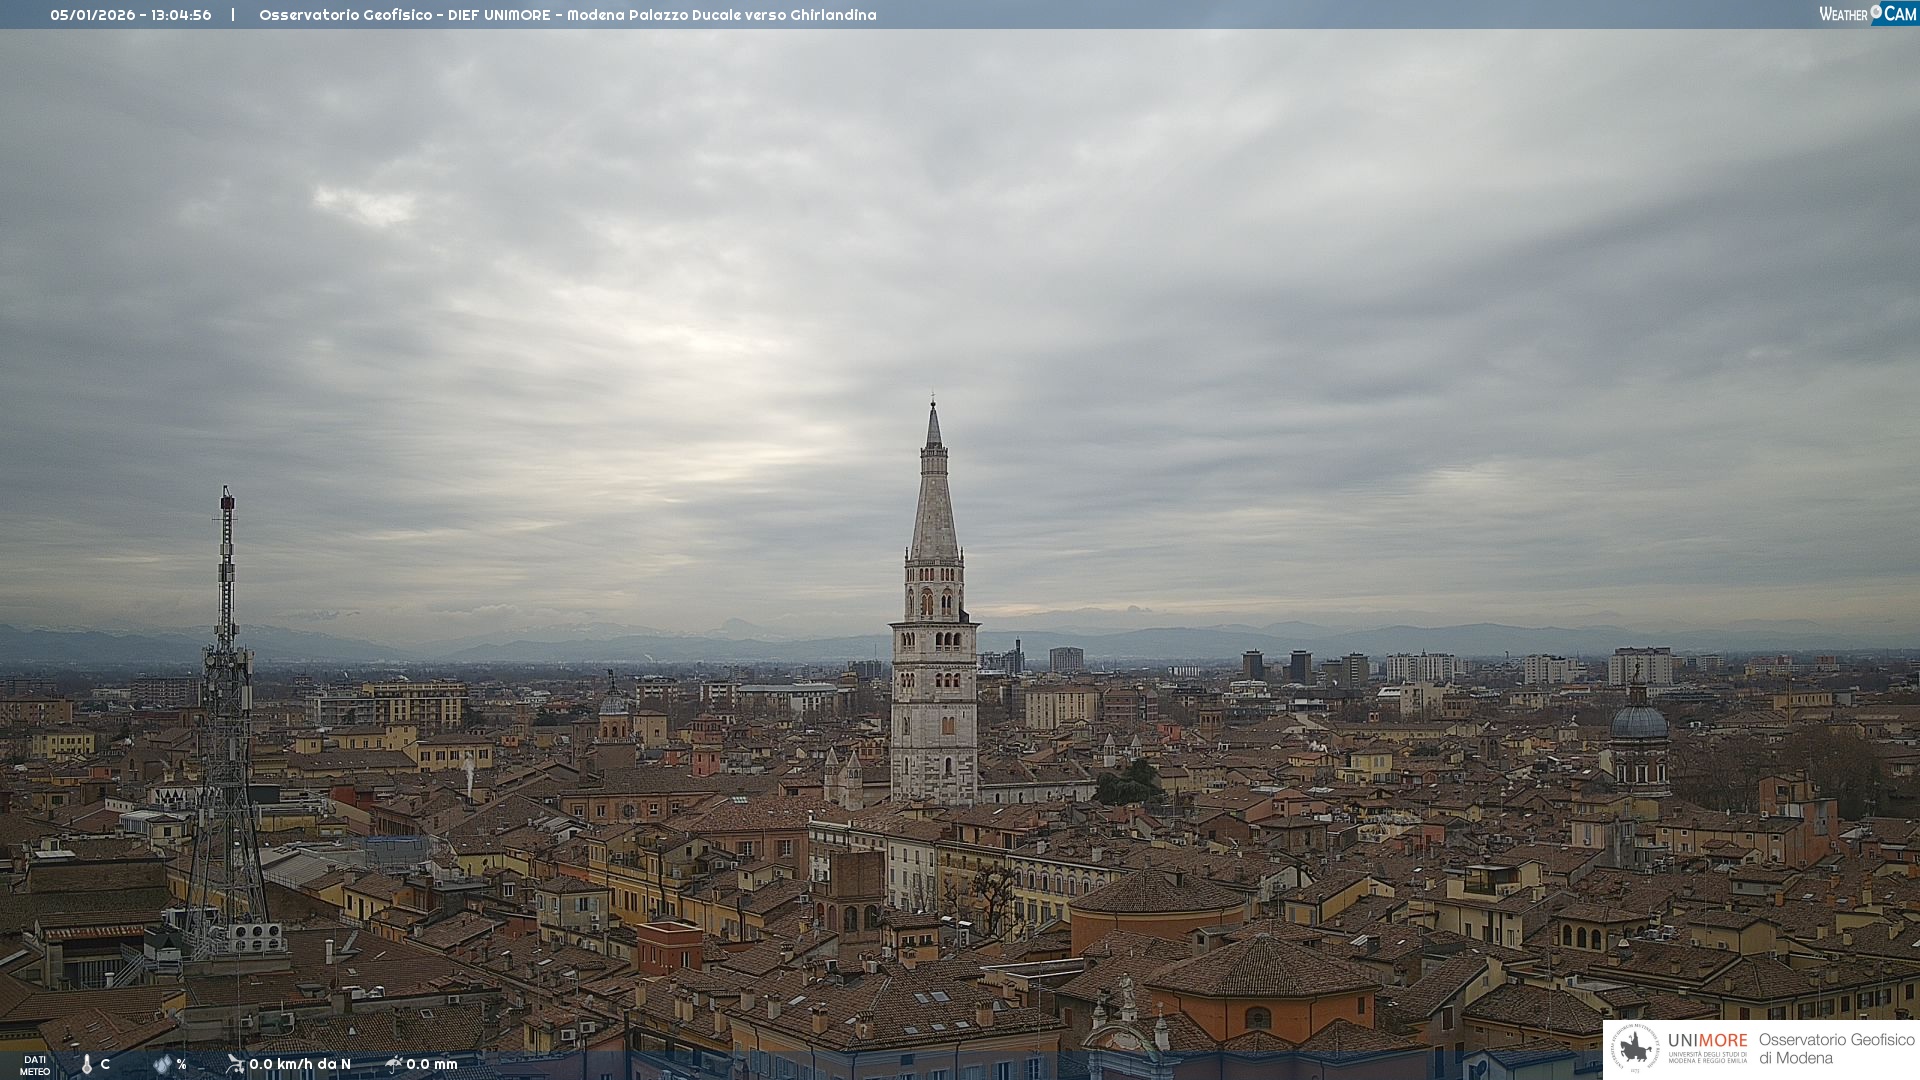Click the 0.0 mm rainfall reading
Image resolution: width=1920 pixels, height=1080 pixels.
(432, 1064)
